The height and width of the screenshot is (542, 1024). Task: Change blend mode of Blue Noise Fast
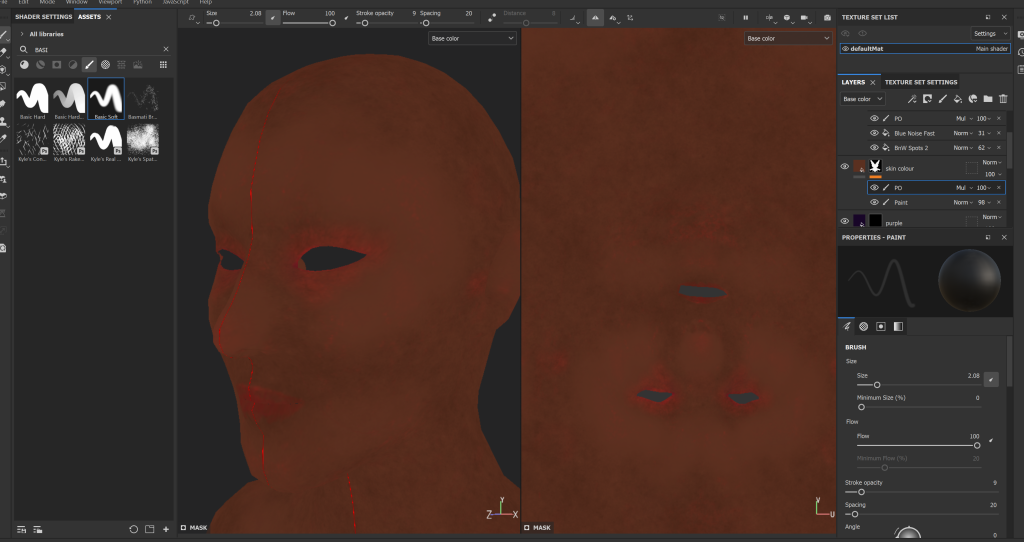point(963,133)
